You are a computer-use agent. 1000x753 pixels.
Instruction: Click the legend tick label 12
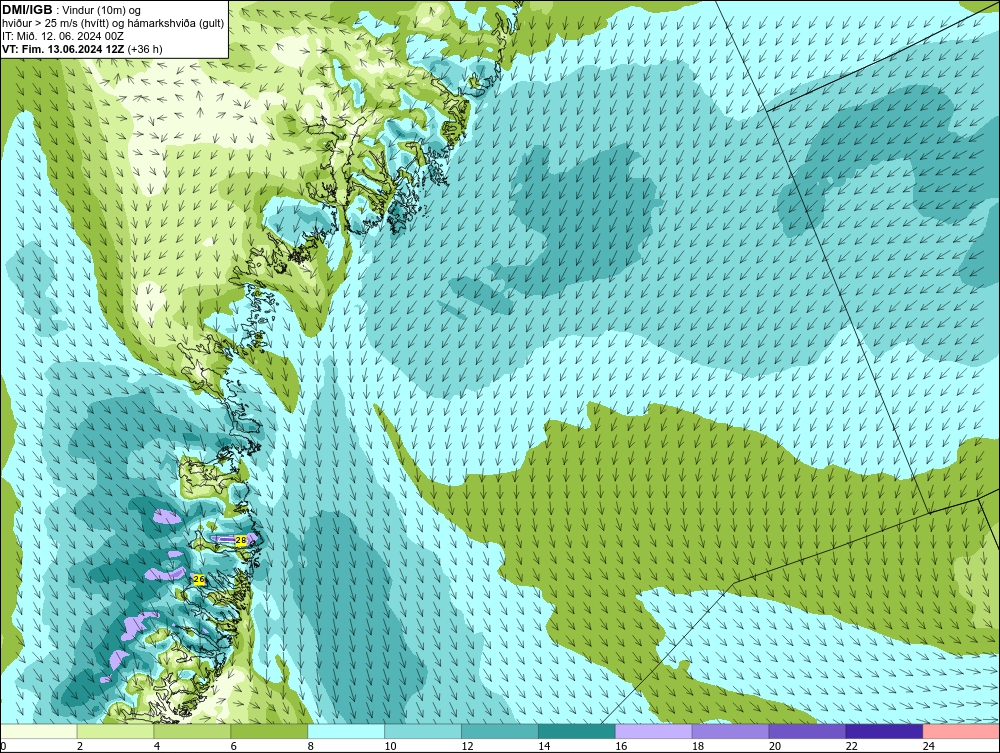click(x=467, y=746)
